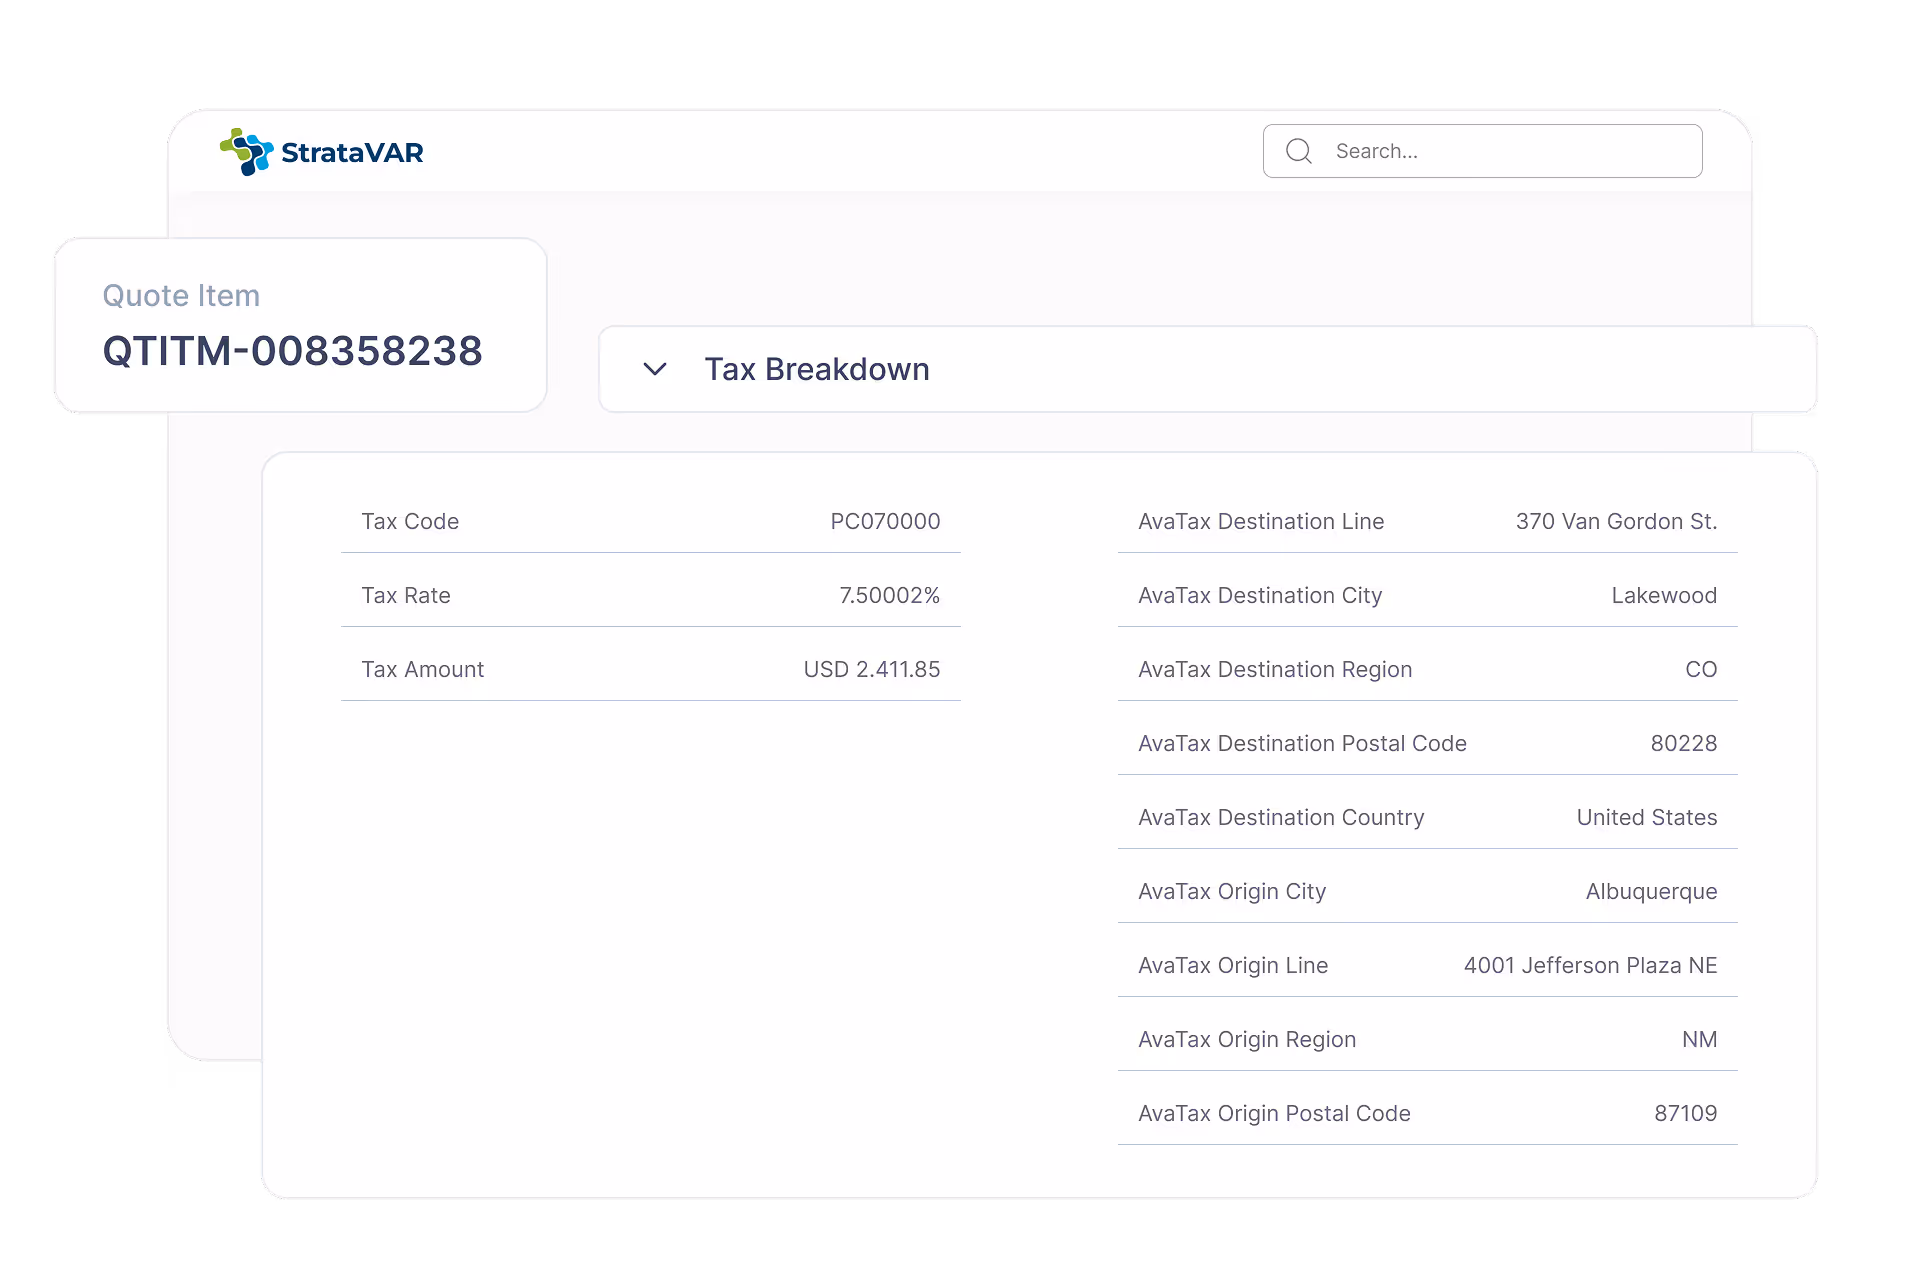Select destination city Lakewood
Viewport: 1920px width, 1282px height.
click(x=1664, y=595)
